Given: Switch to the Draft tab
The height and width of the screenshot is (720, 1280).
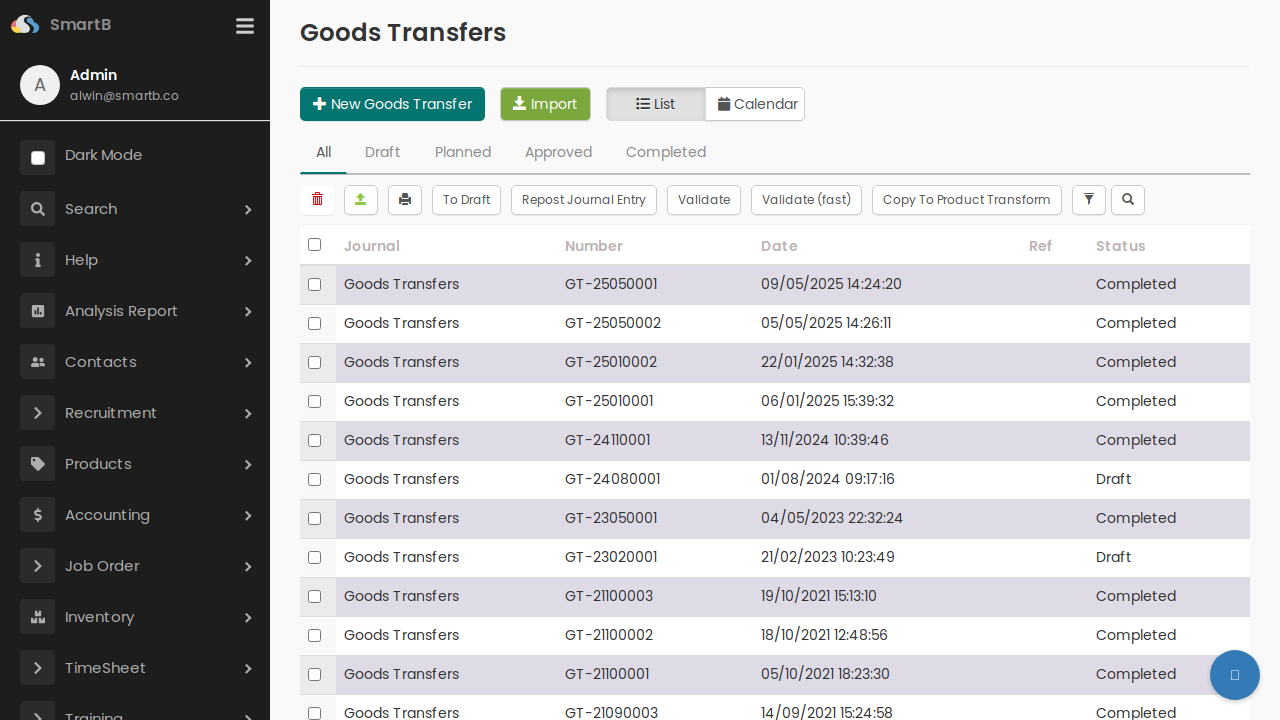Looking at the screenshot, I should coord(382,152).
